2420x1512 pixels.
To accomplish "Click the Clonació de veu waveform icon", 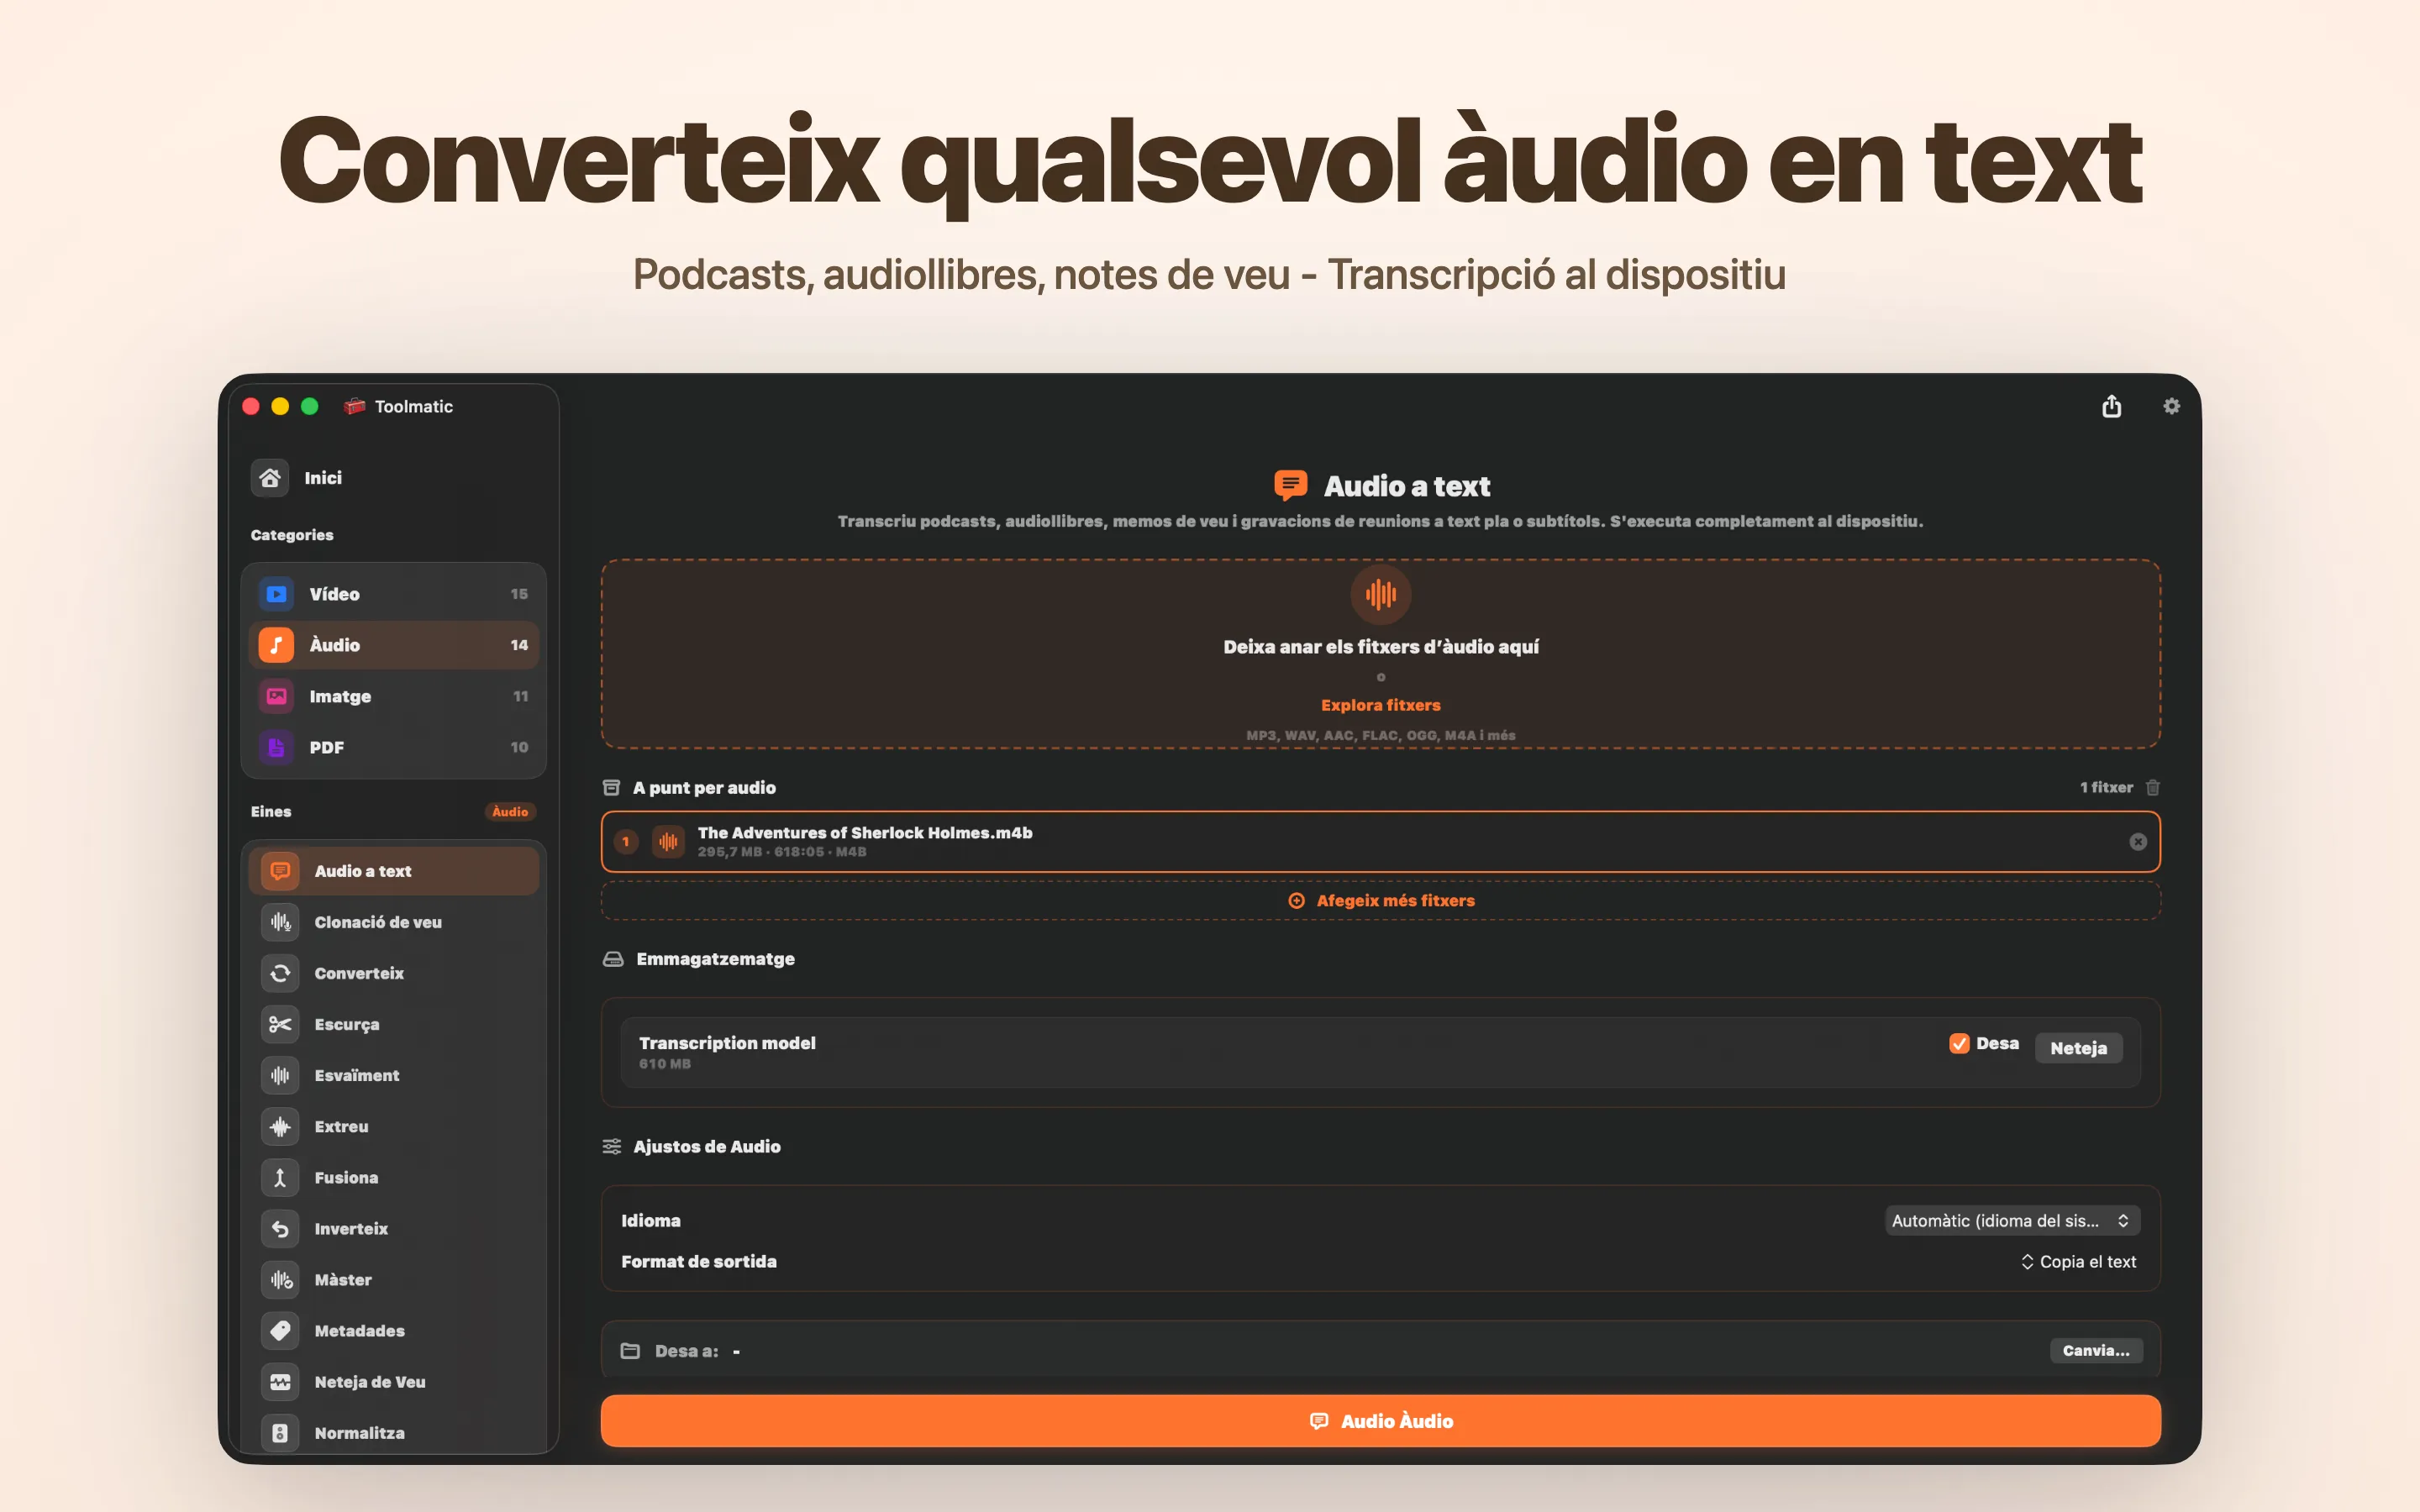I will pos(280,922).
